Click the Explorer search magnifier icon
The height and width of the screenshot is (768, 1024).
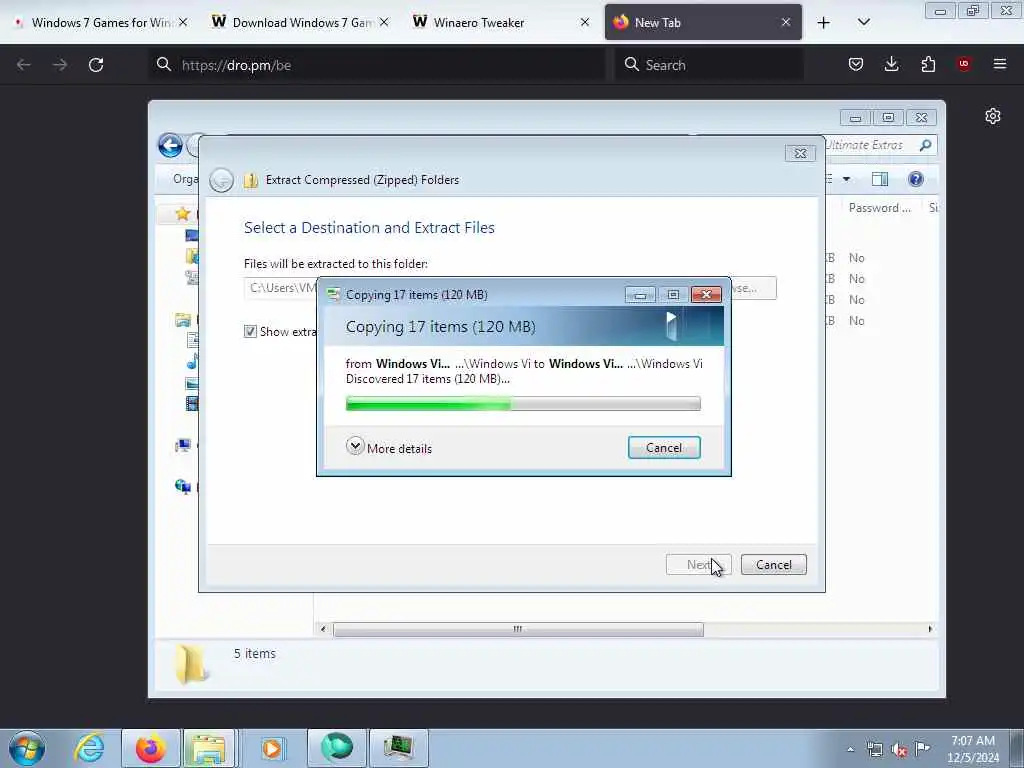click(925, 145)
